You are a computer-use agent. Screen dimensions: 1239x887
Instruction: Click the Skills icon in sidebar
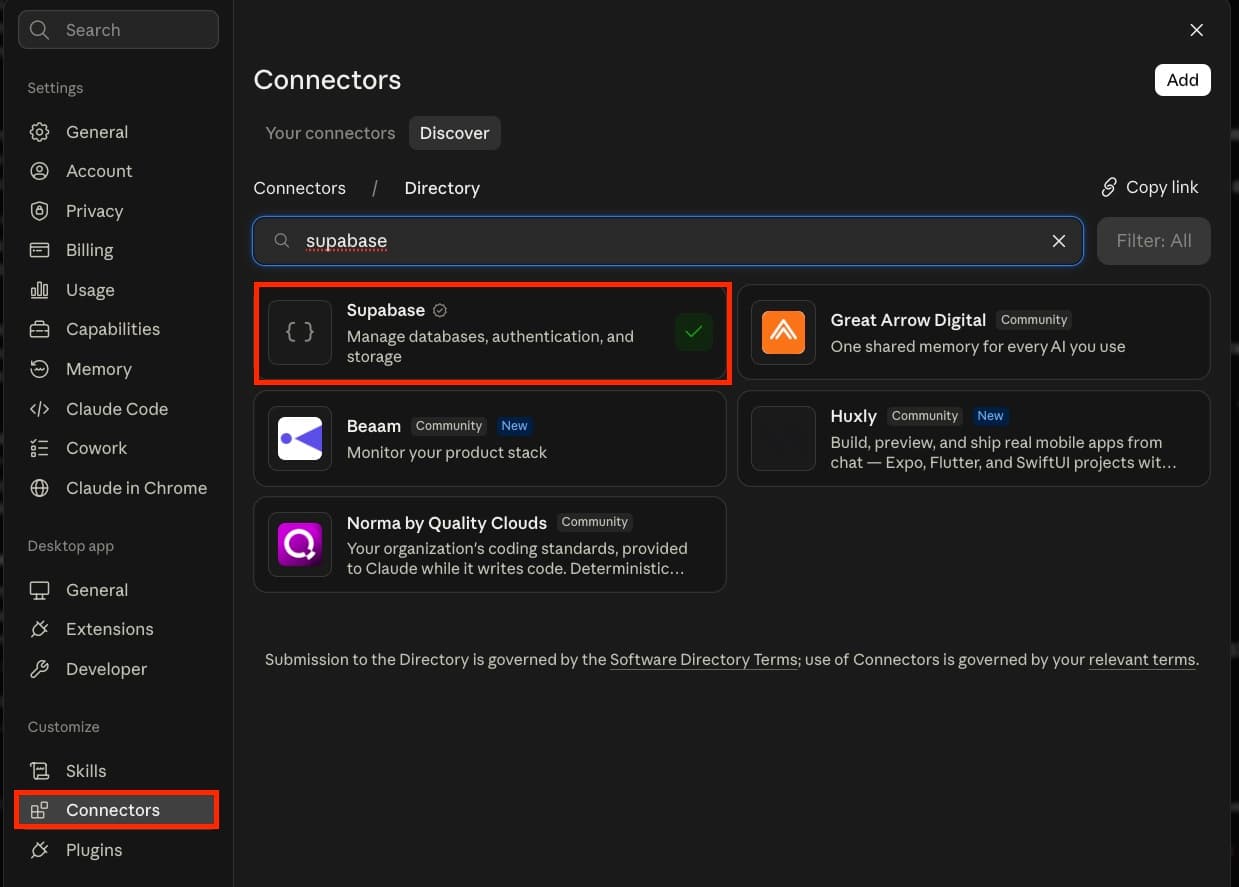click(x=39, y=771)
